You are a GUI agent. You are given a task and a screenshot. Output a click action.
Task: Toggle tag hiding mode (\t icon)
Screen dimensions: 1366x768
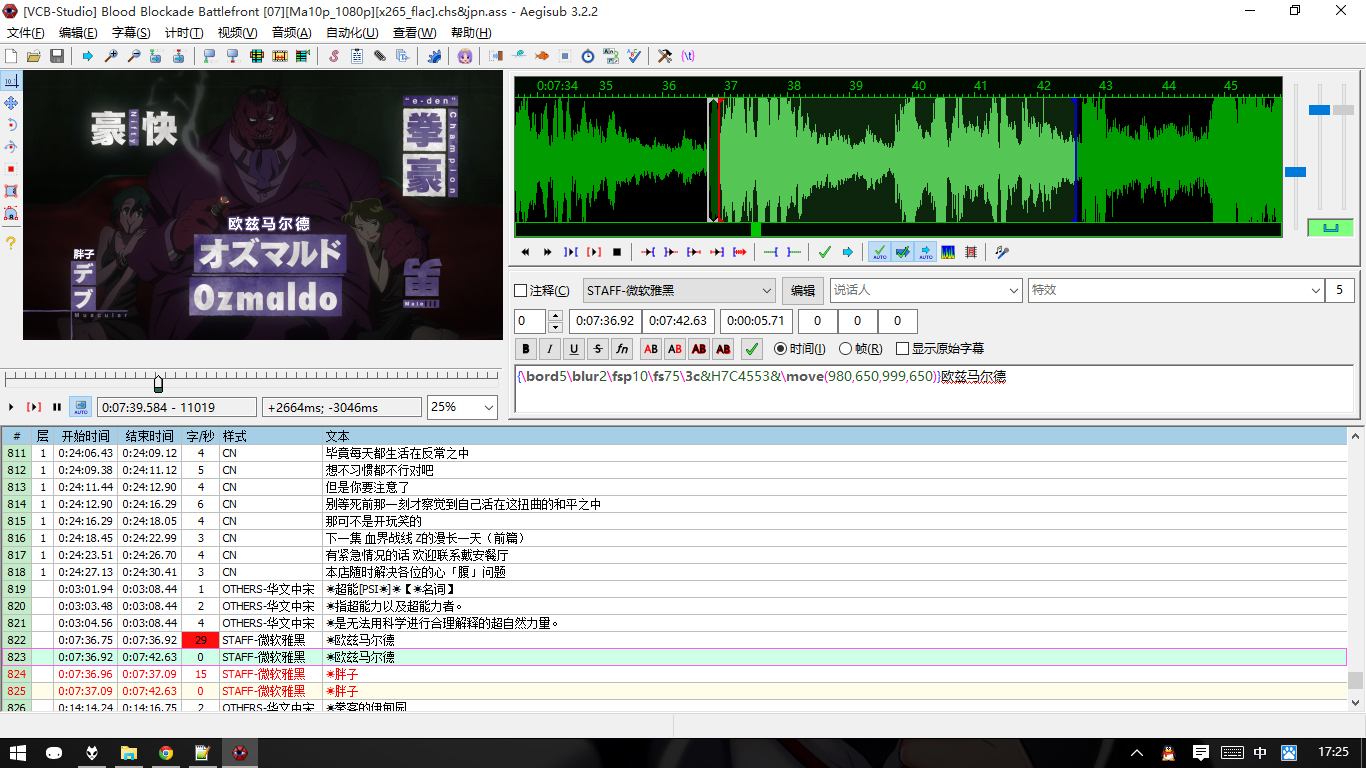point(688,56)
